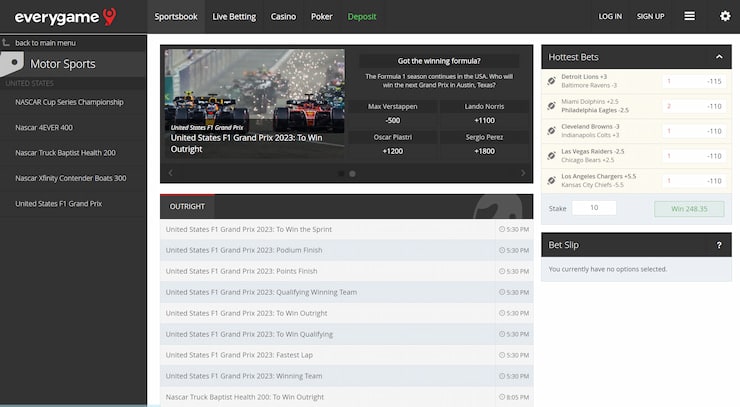740x407 pixels.
Task: Open F1 Winning Team market row
Action: point(346,376)
